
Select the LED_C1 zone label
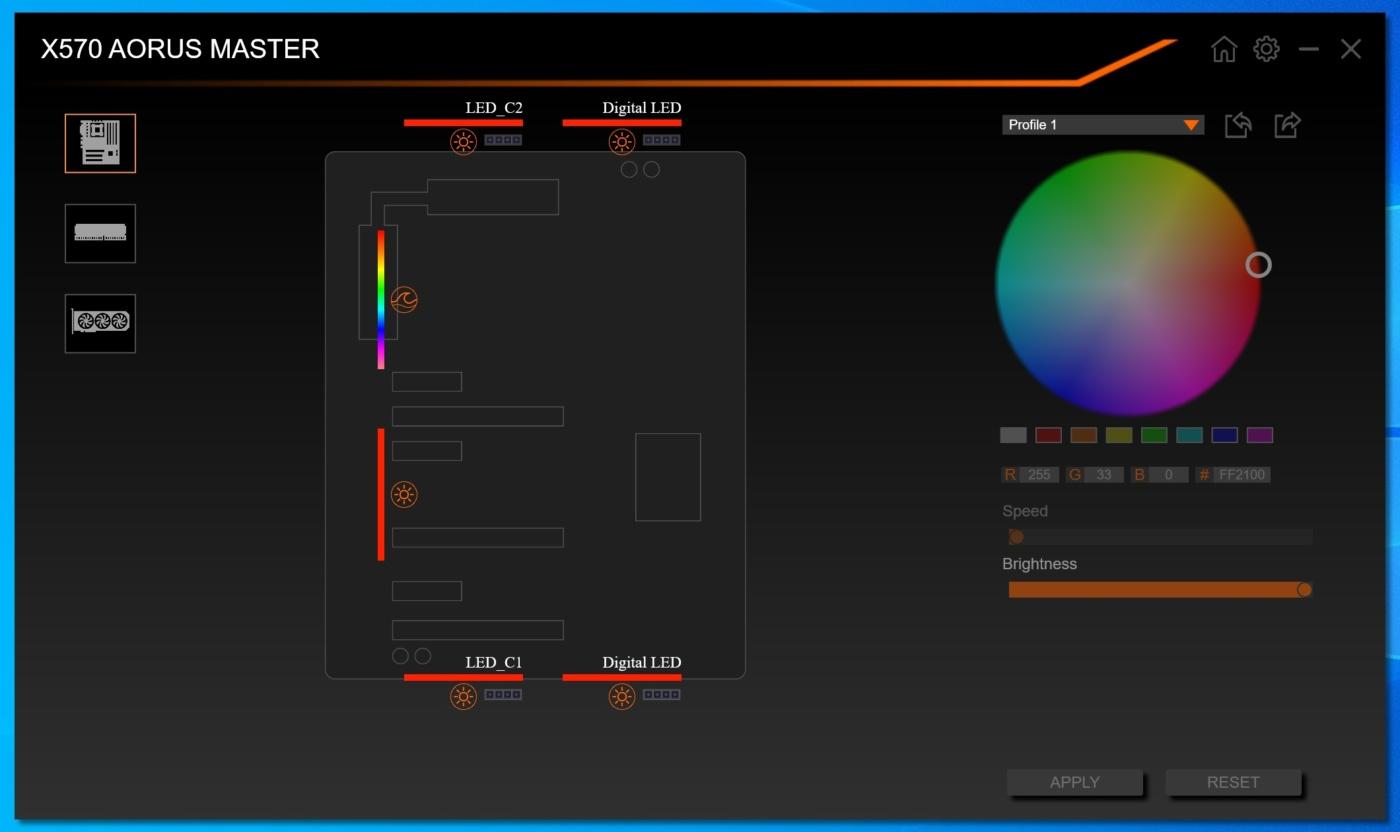(494, 662)
